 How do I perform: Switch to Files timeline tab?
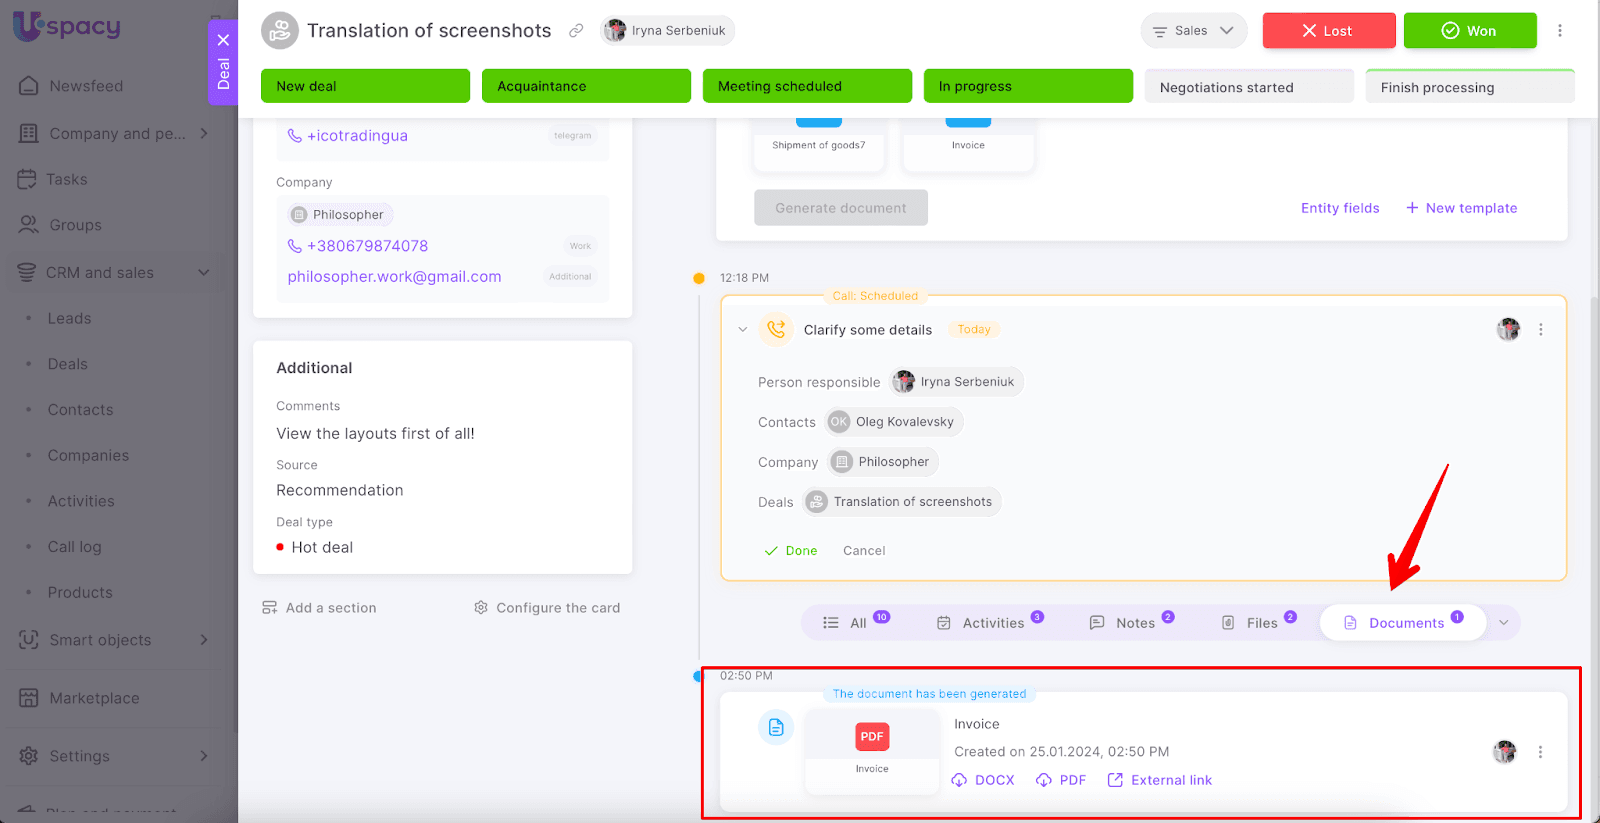(x=1259, y=622)
